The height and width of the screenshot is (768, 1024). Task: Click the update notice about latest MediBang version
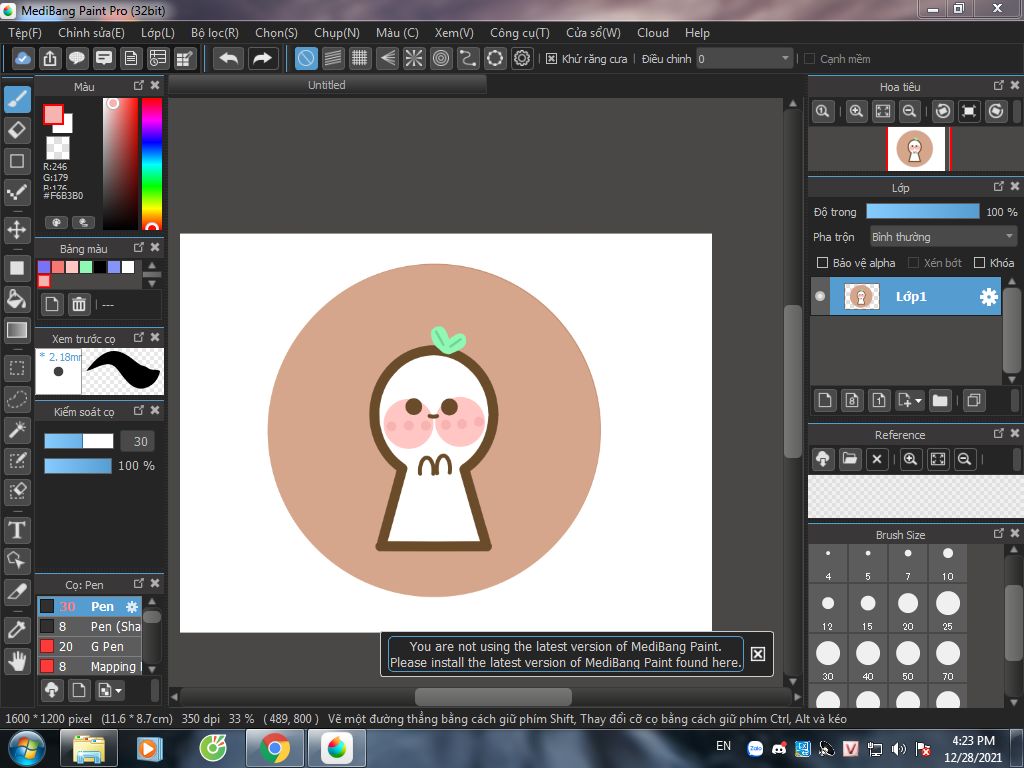tap(566, 654)
